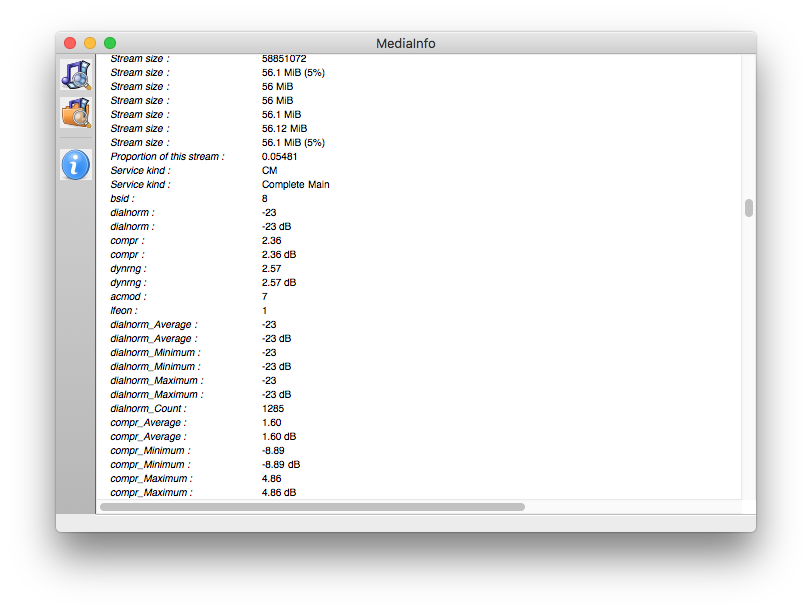
Task: Click the compr_Maximum value 4.86 without unit
Action: coord(271,478)
